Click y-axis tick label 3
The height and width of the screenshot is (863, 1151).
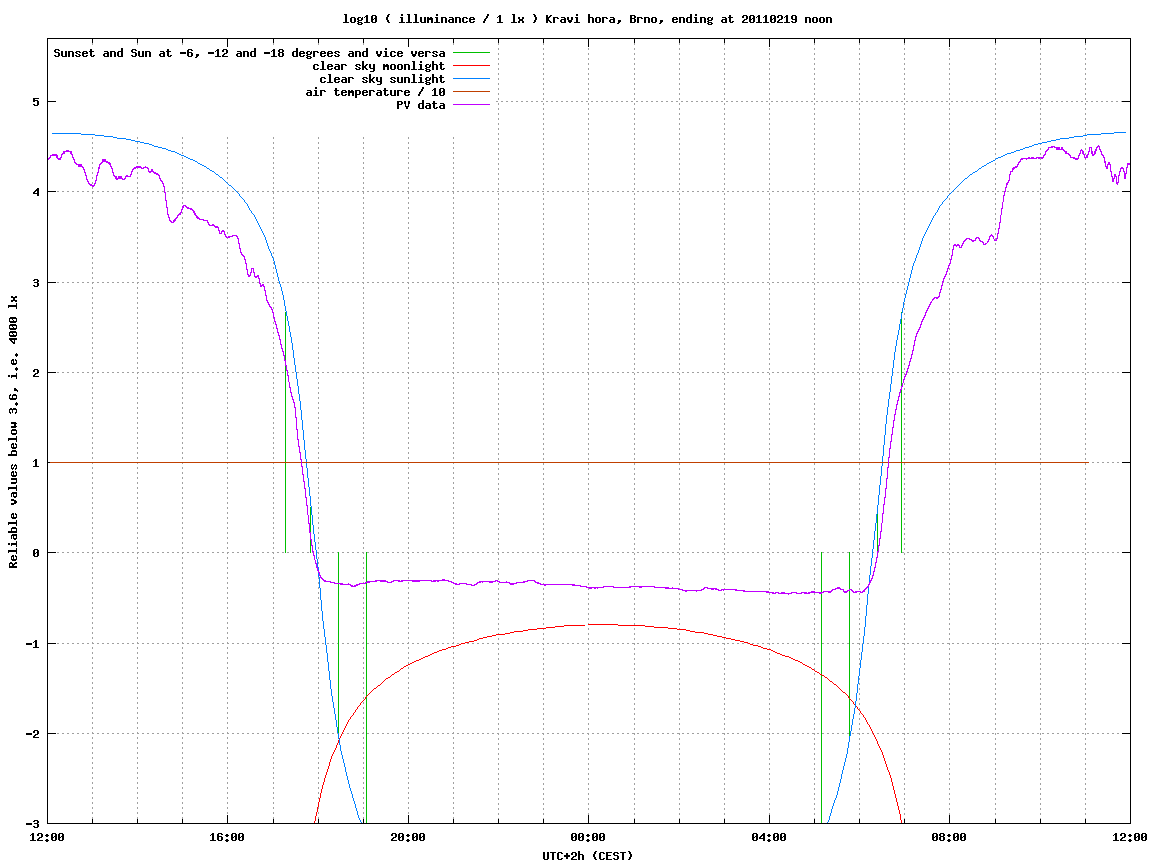click(35, 283)
